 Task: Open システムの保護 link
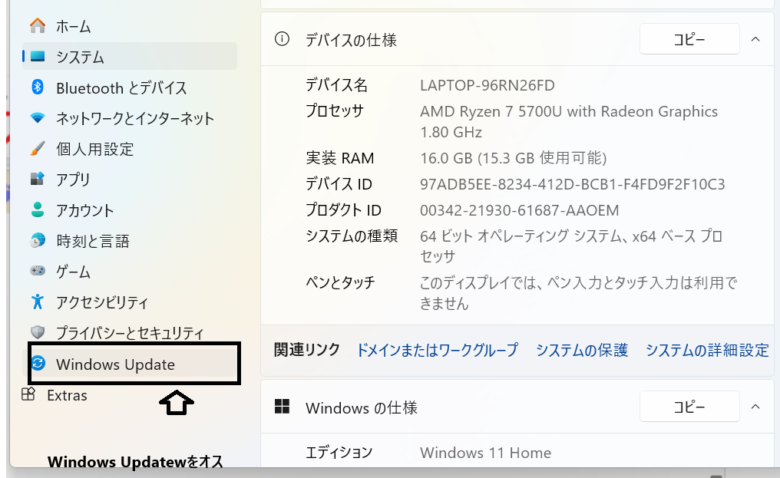pos(581,350)
